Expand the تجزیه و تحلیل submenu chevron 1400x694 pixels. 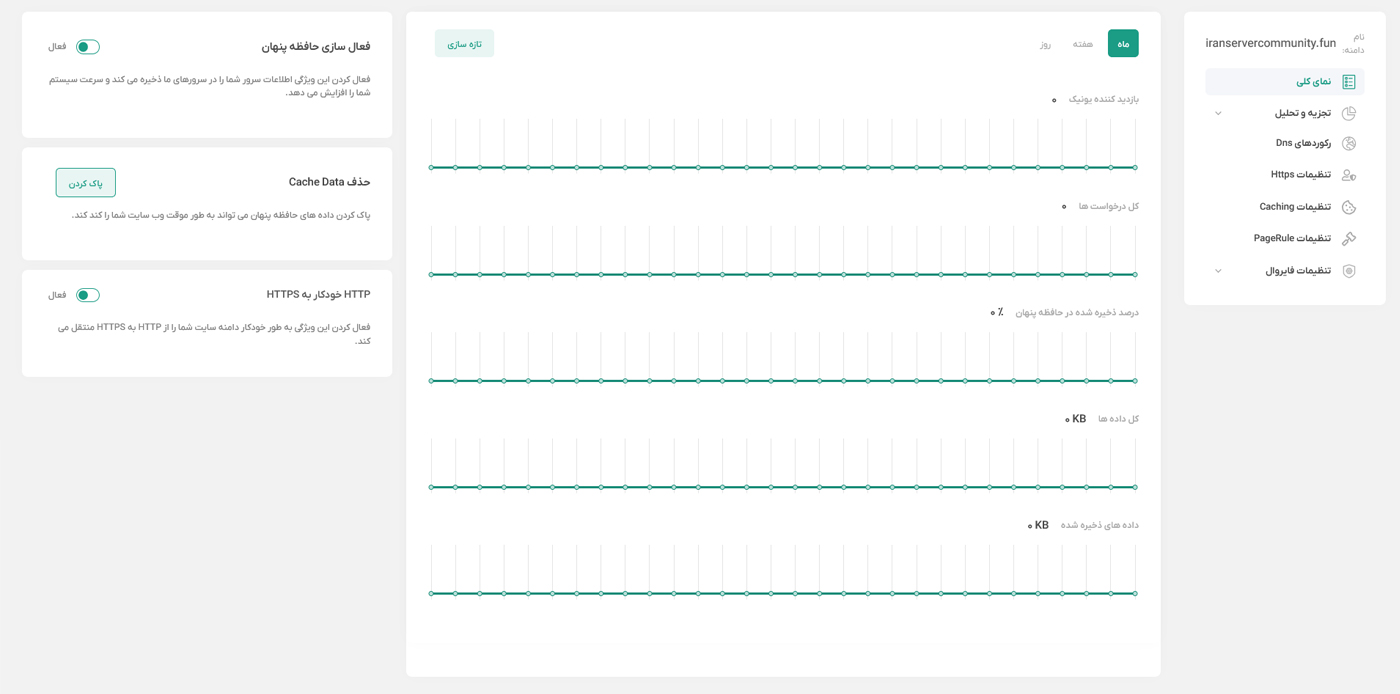(1218, 114)
